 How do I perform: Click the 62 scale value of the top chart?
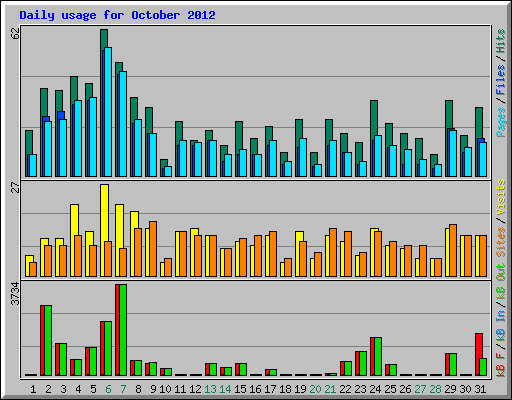click(15, 33)
